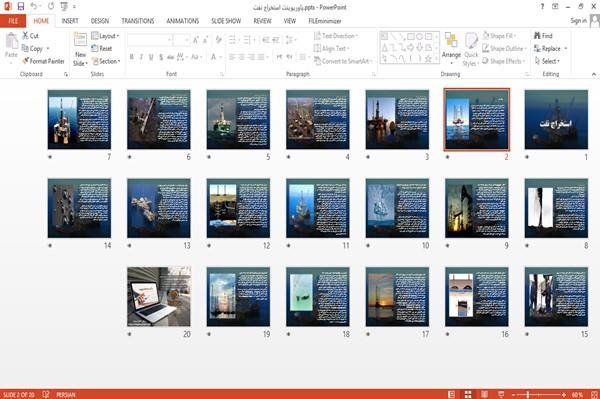Image resolution: width=600 pixels, height=399 pixels.
Task: Select the Format Painter tool
Action: [43, 61]
